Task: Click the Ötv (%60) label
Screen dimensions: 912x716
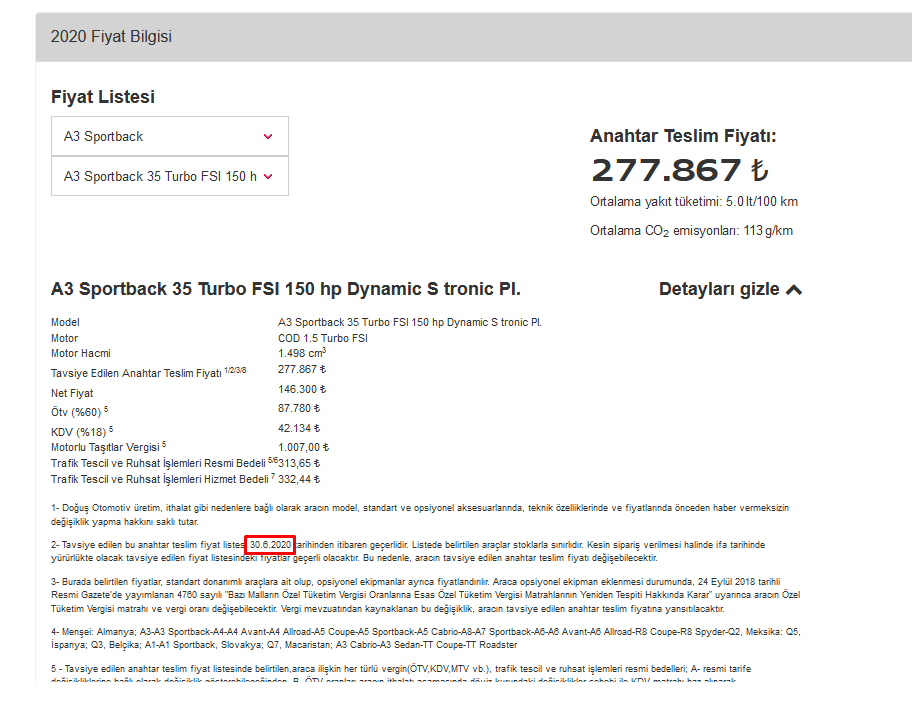Action: click(x=79, y=412)
